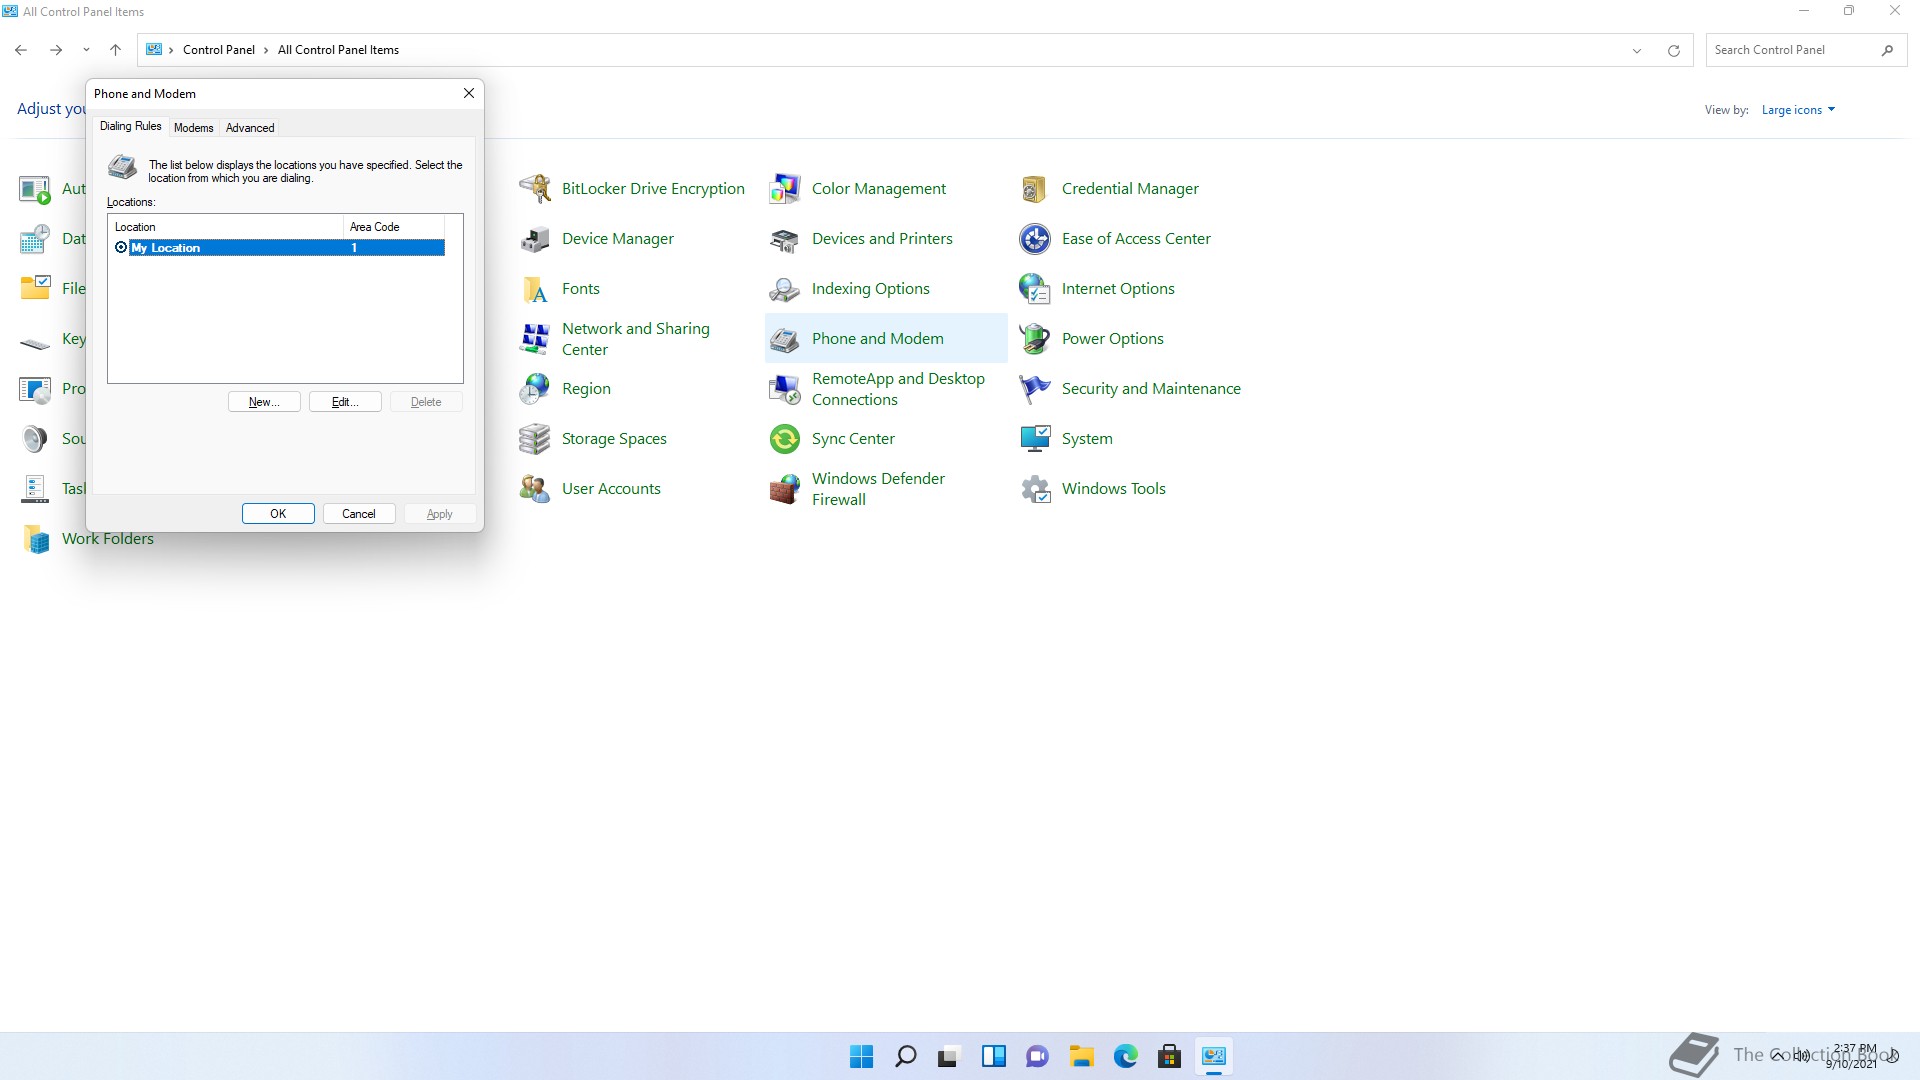The height and width of the screenshot is (1080, 1920).
Task: Open RemoteApp and Desktop Connections icon
Action: 785,388
